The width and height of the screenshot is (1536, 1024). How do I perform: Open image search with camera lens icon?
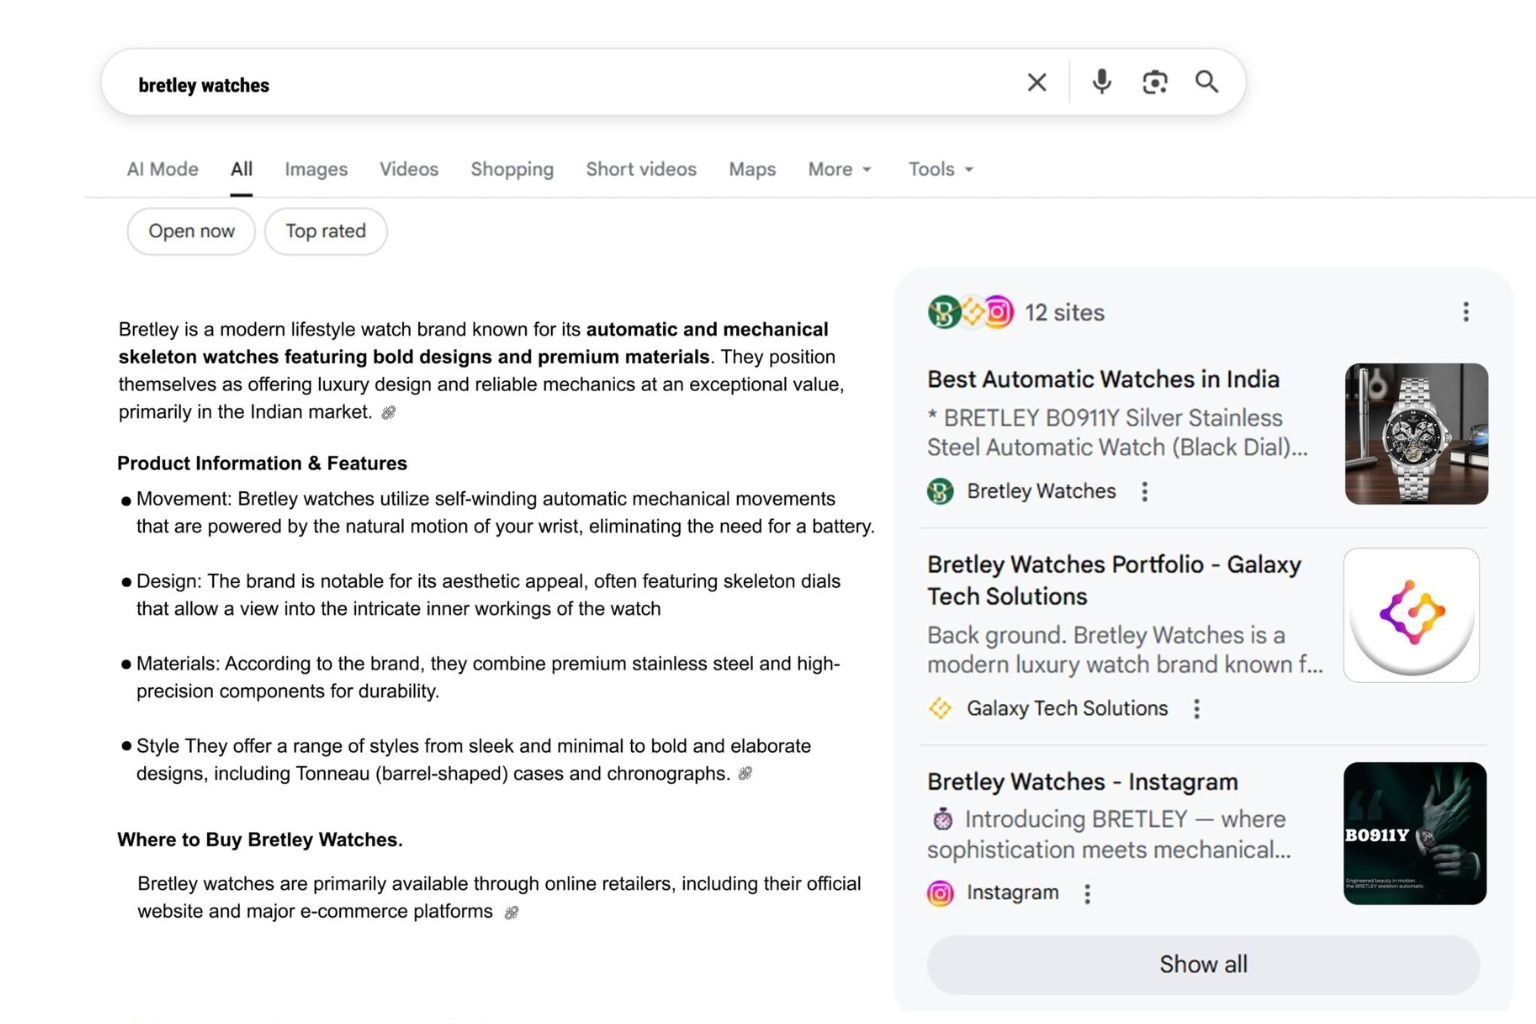(x=1154, y=82)
